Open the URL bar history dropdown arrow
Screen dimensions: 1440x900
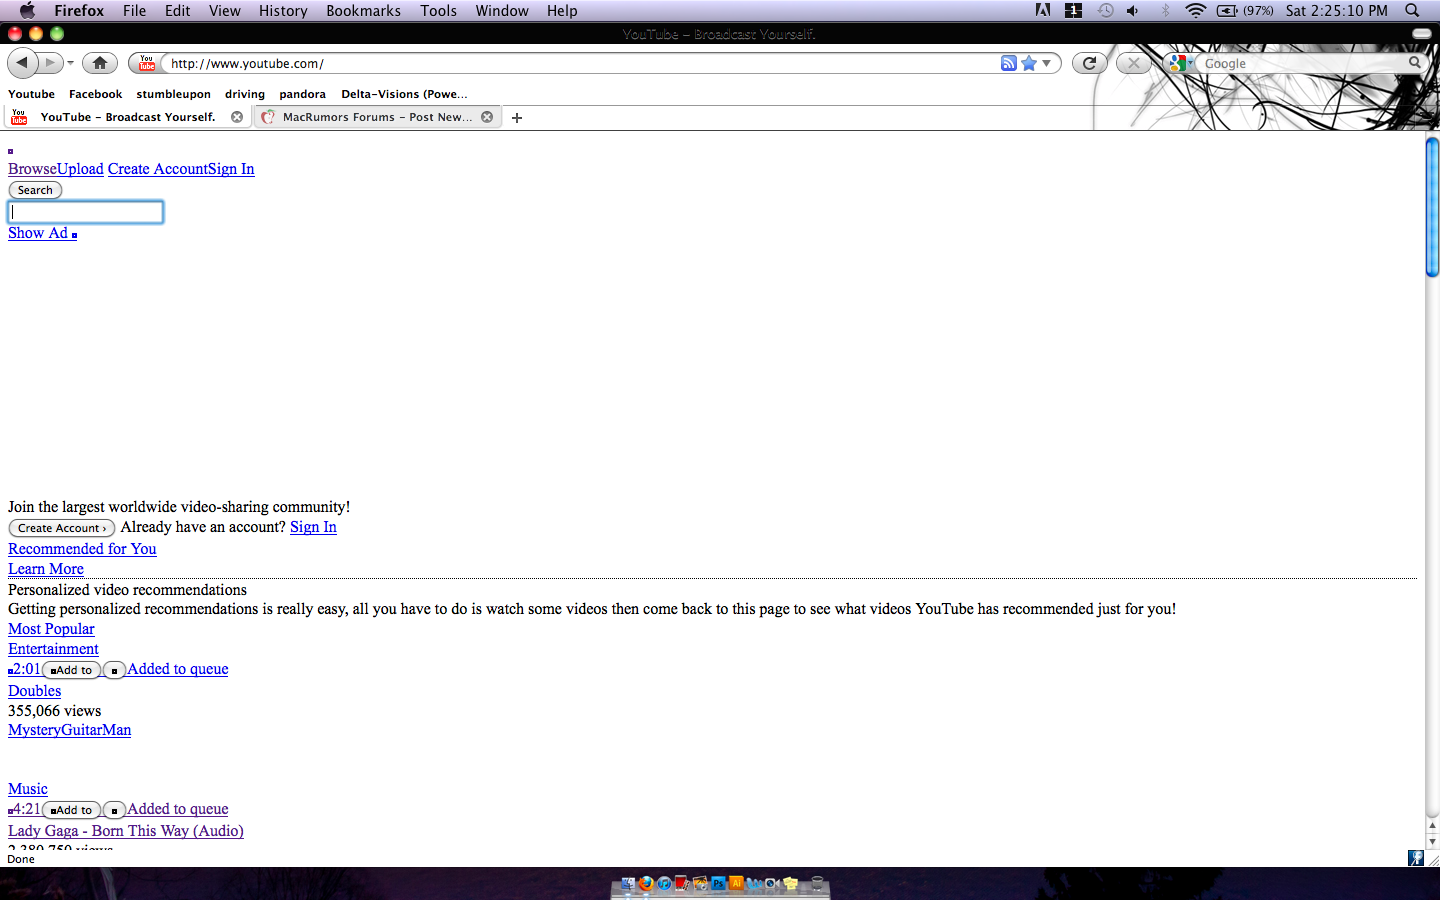[1047, 63]
